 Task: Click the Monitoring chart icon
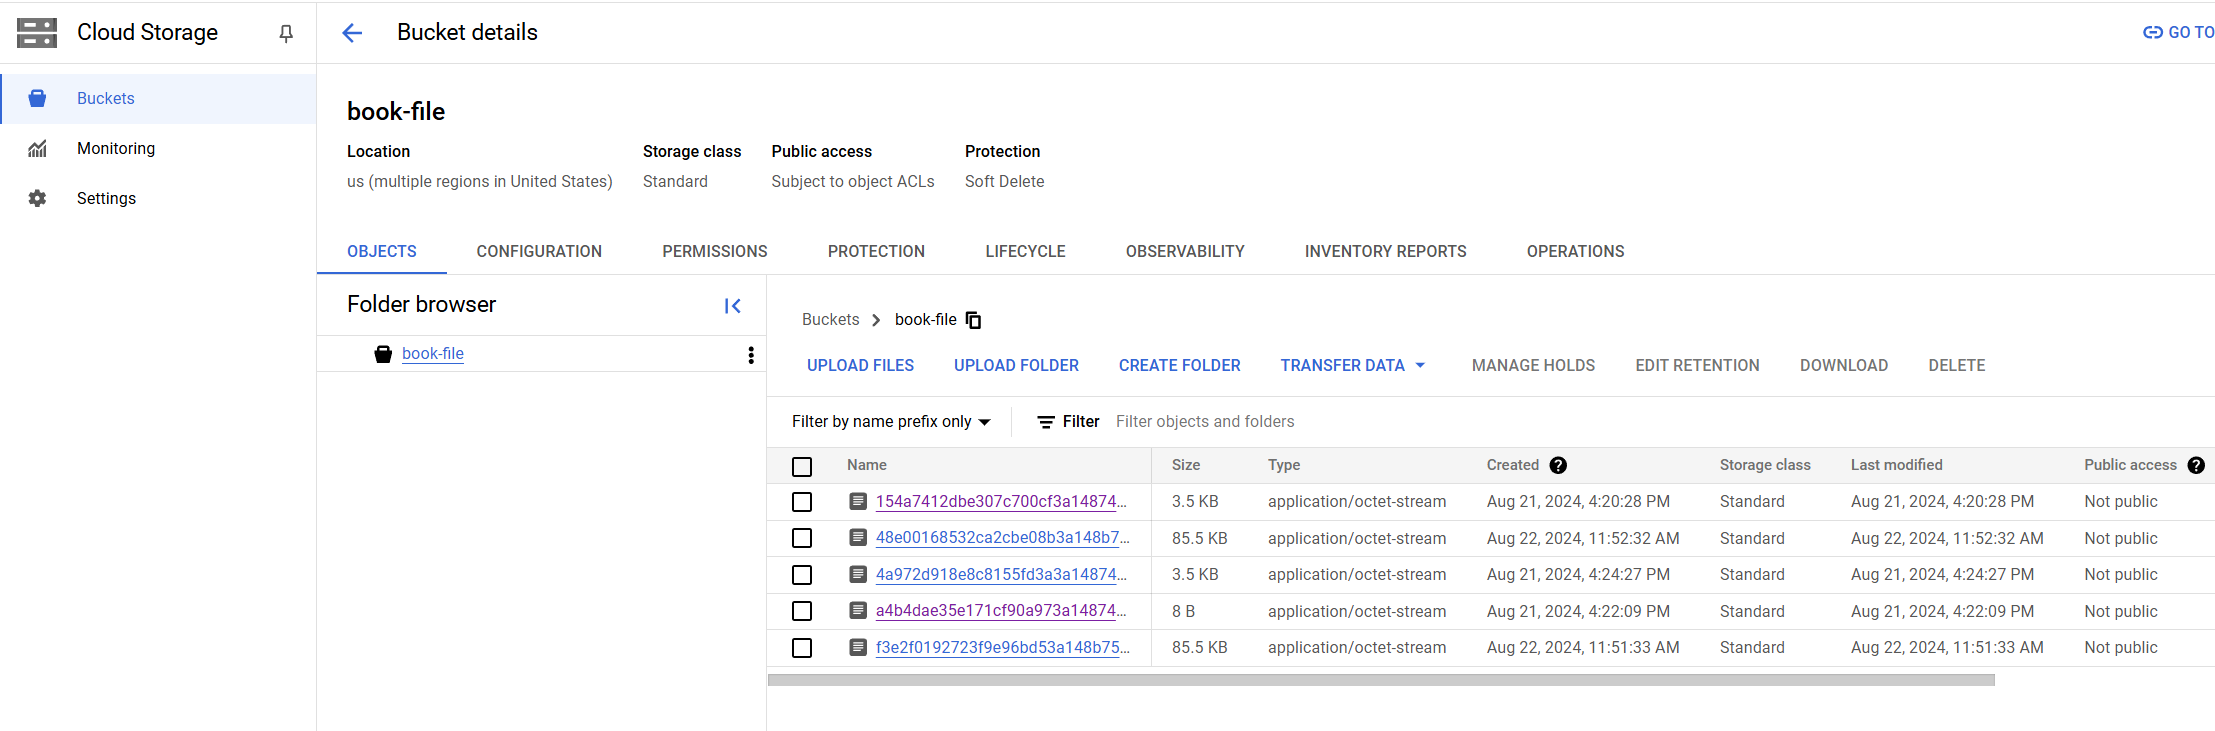click(38, 148)
